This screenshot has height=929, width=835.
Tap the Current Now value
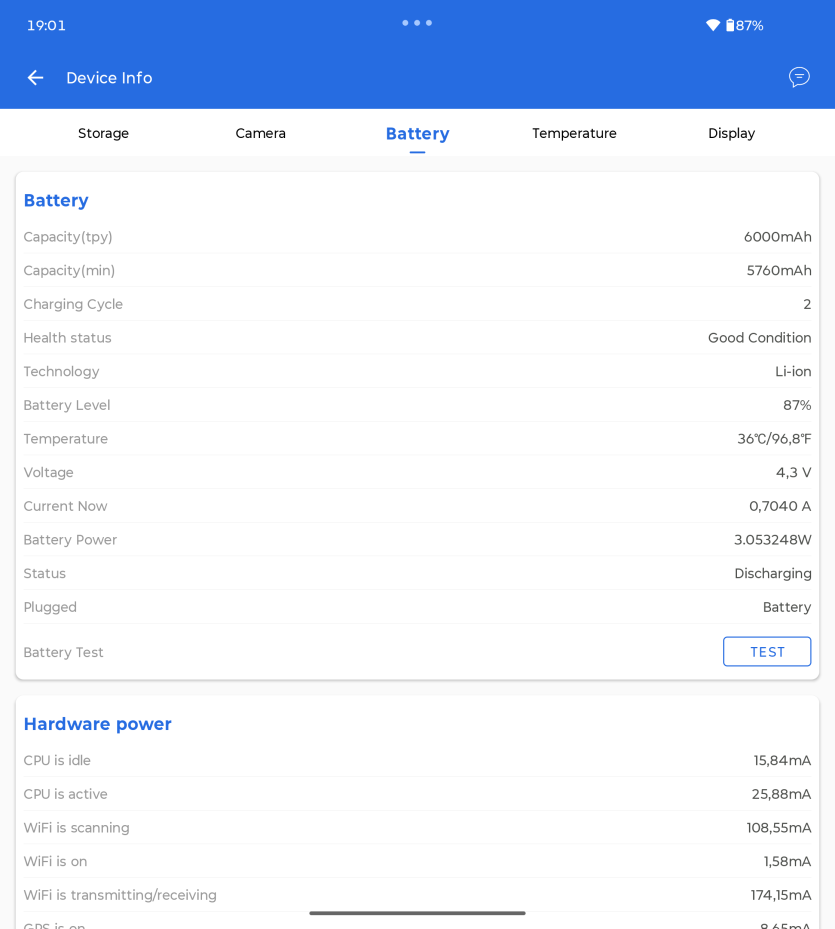(x=780, y=506)
